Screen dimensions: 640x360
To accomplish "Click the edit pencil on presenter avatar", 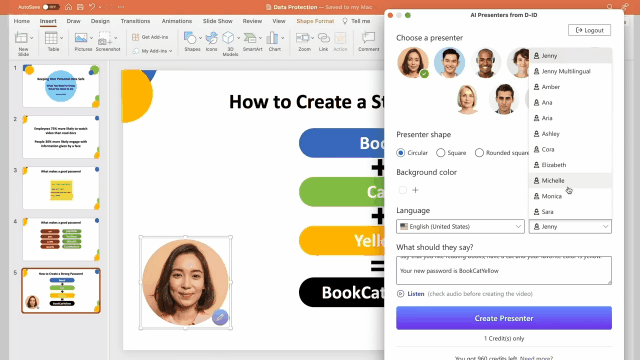I will pyautogui.click(x=220, y=317).
